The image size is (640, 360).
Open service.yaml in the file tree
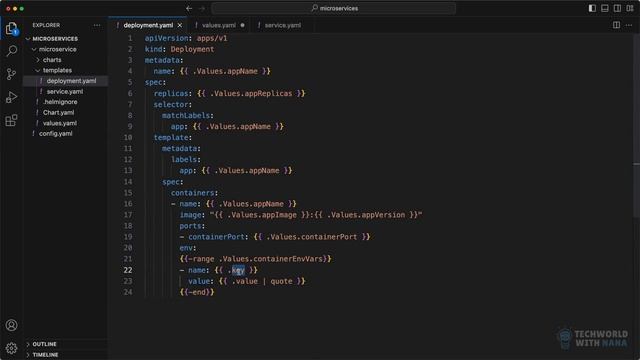[66, 91]
